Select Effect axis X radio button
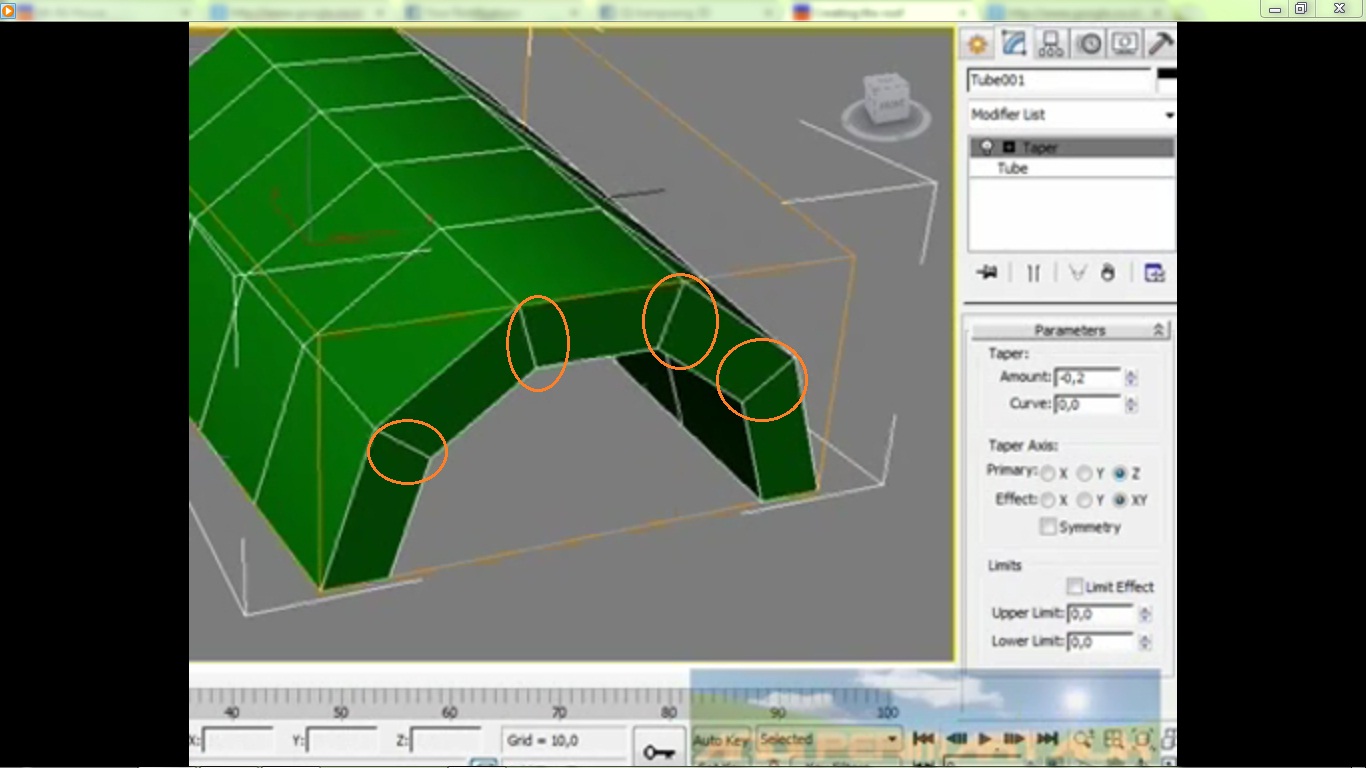 coord(1048,500)
